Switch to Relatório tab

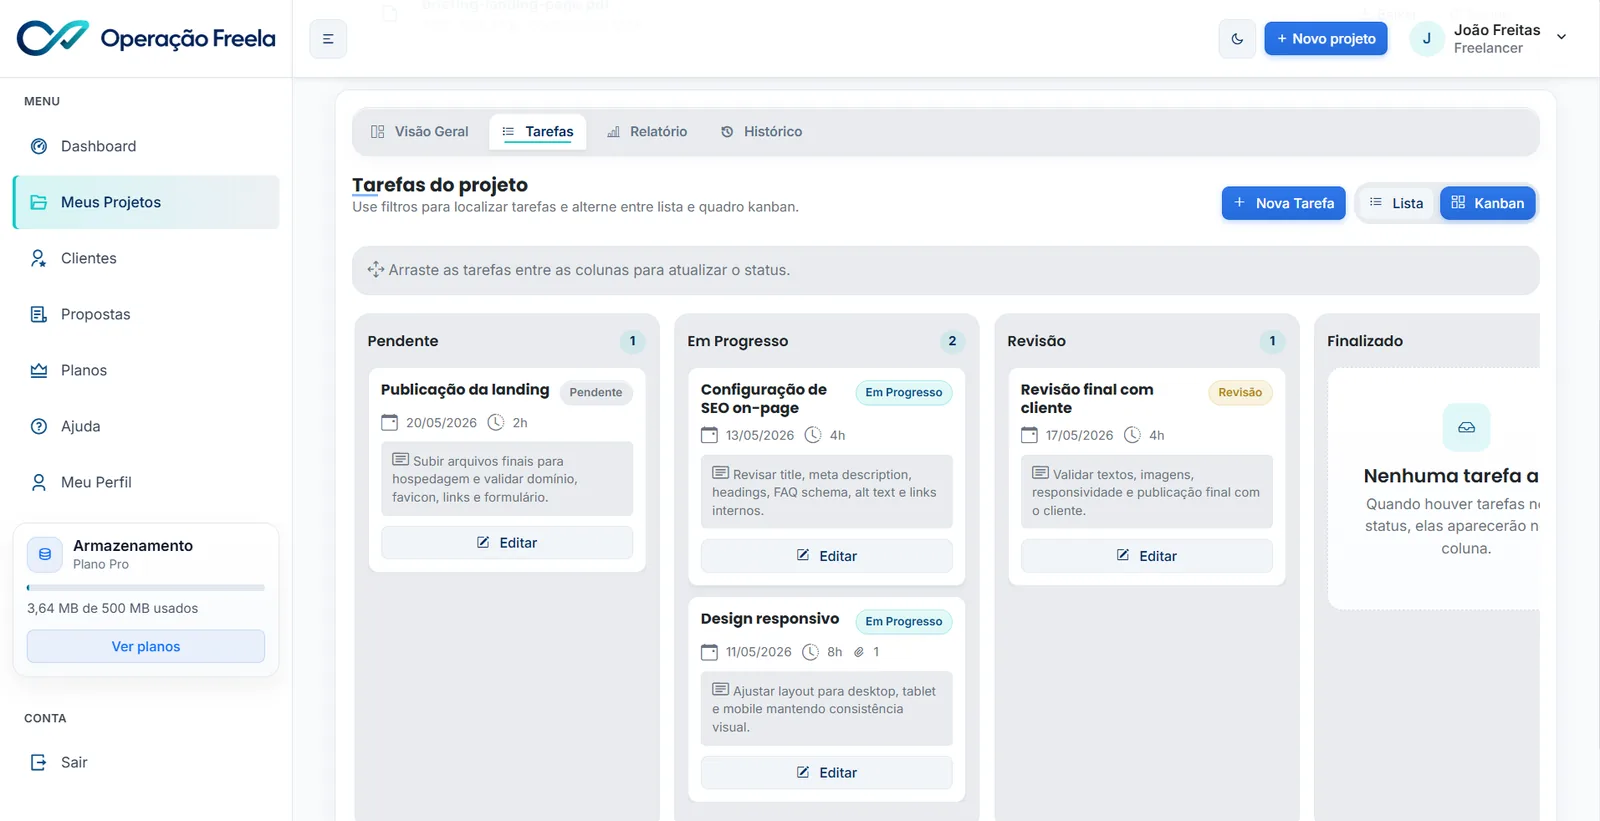647,132
